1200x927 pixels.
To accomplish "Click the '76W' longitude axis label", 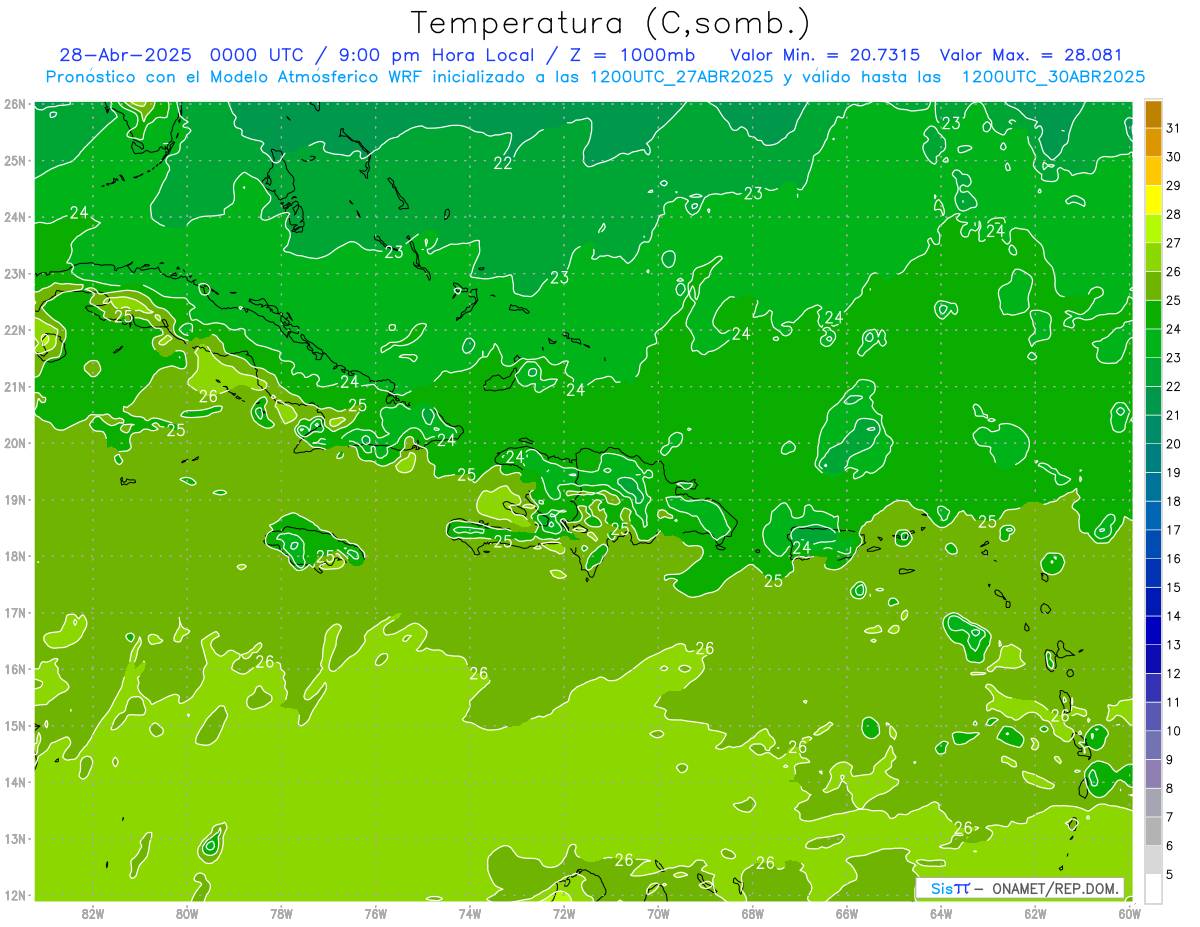I will click(x=375, y=914).
